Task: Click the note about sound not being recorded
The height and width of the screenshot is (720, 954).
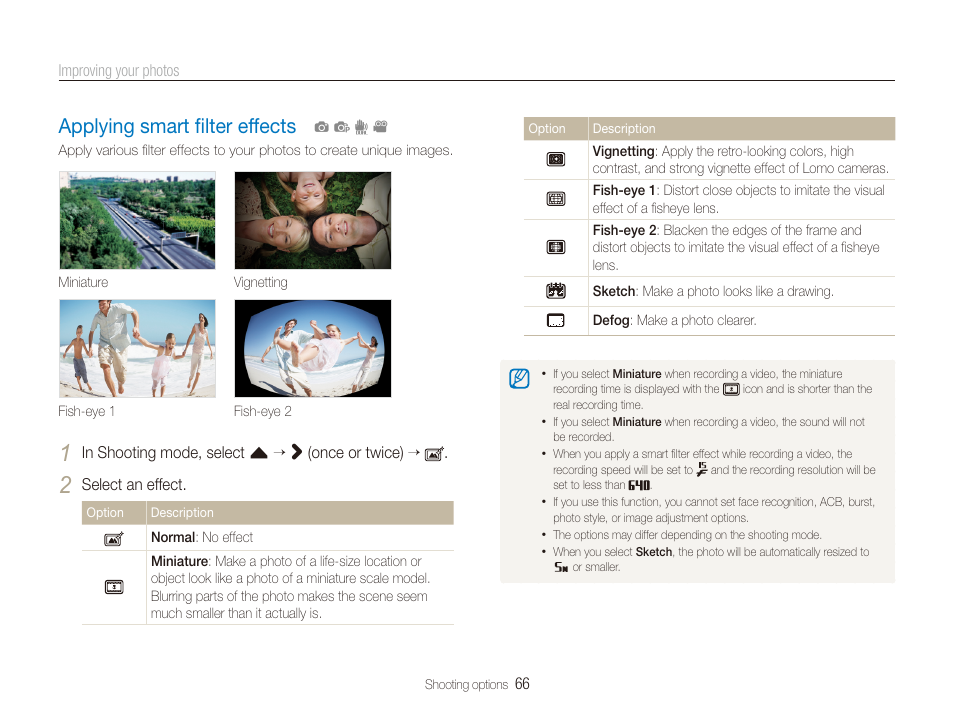Action: coord(709,429)
